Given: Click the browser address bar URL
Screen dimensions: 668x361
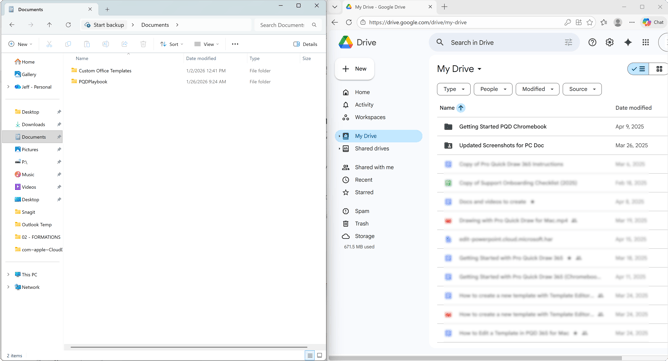Looking at the screenshot, I should click(418, 22).
